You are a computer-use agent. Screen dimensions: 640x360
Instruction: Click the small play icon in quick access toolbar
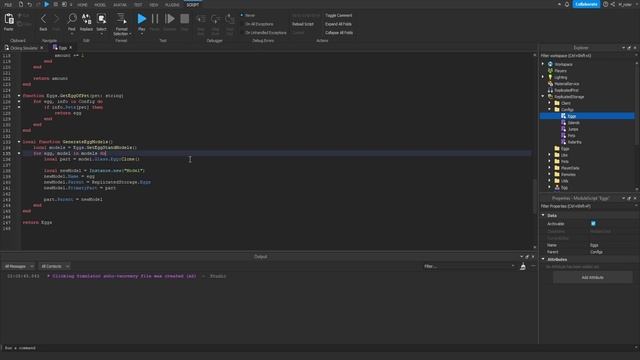pos(47,4)
